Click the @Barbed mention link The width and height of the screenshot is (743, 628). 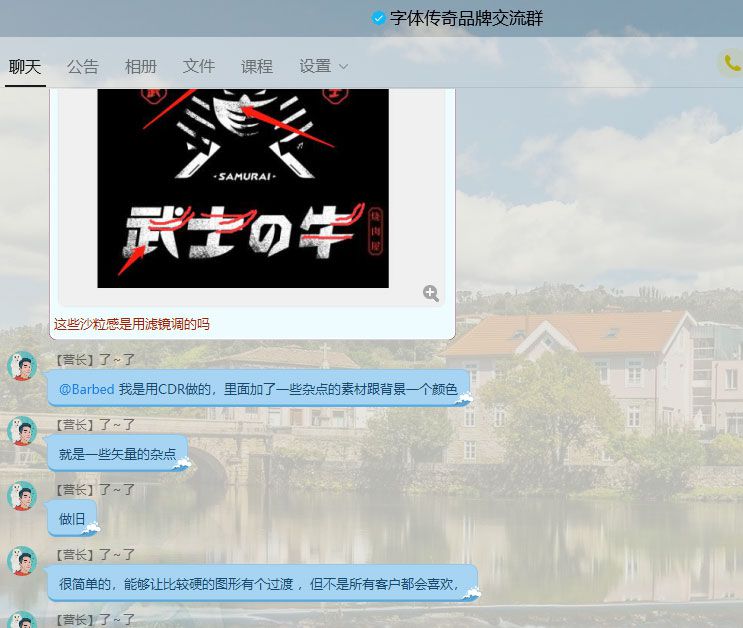(x=86, y=389)
